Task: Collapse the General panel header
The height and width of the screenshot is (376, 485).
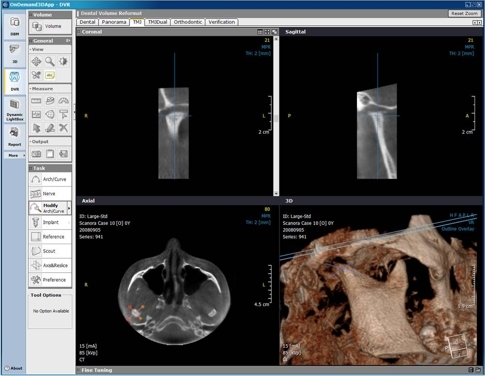Action: tap(50, 41)
